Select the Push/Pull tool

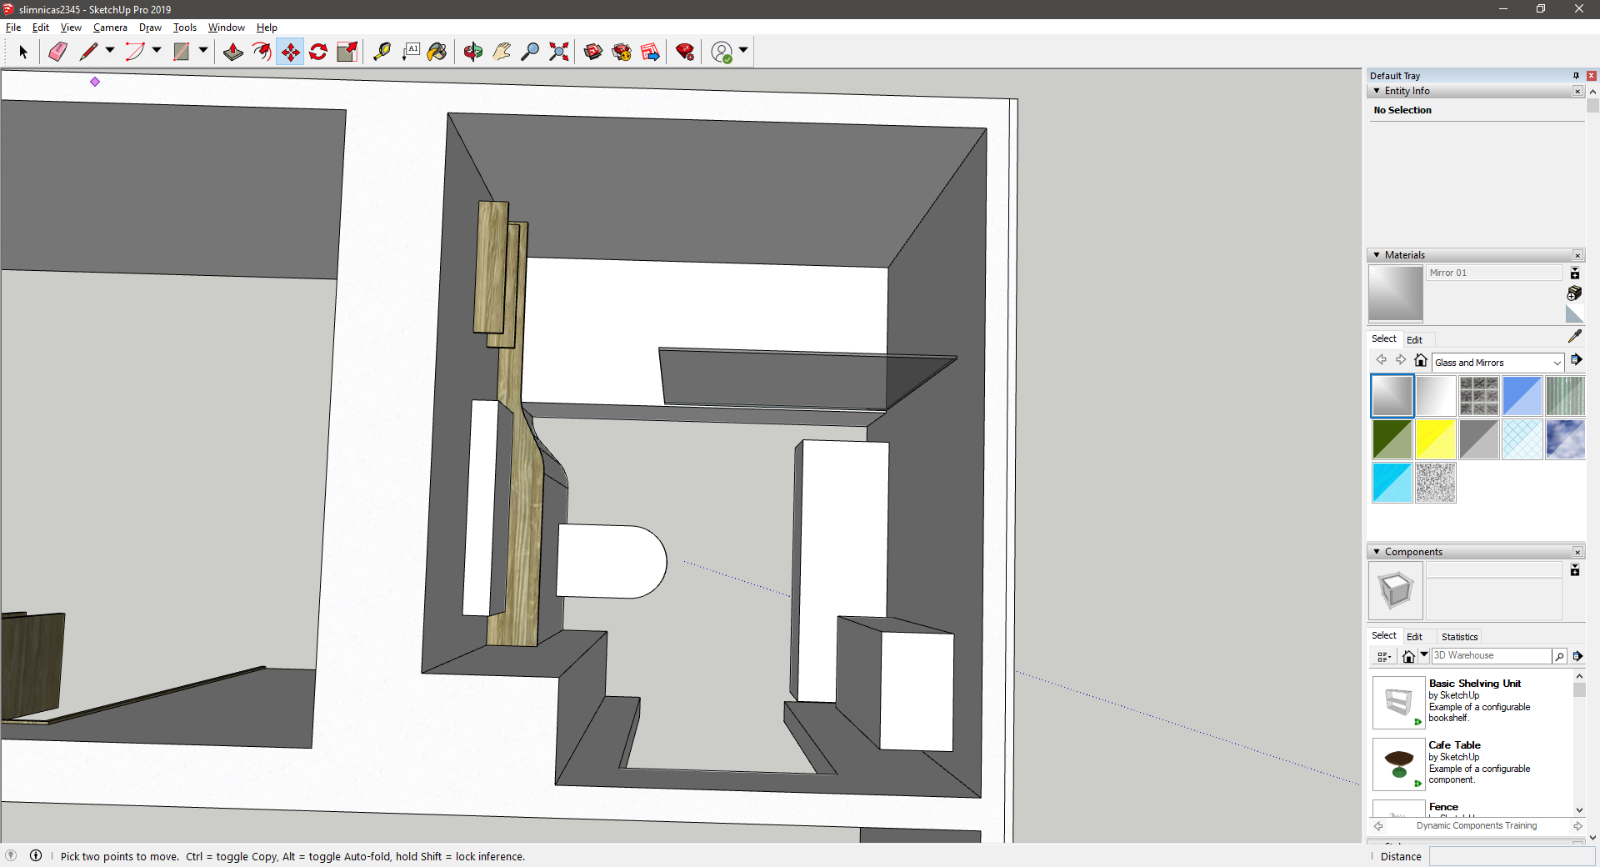[x=233, y=52]
